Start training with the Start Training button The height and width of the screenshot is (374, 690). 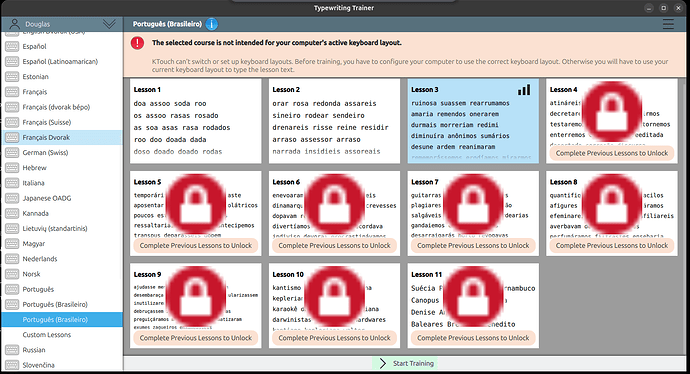click(405, 363)
